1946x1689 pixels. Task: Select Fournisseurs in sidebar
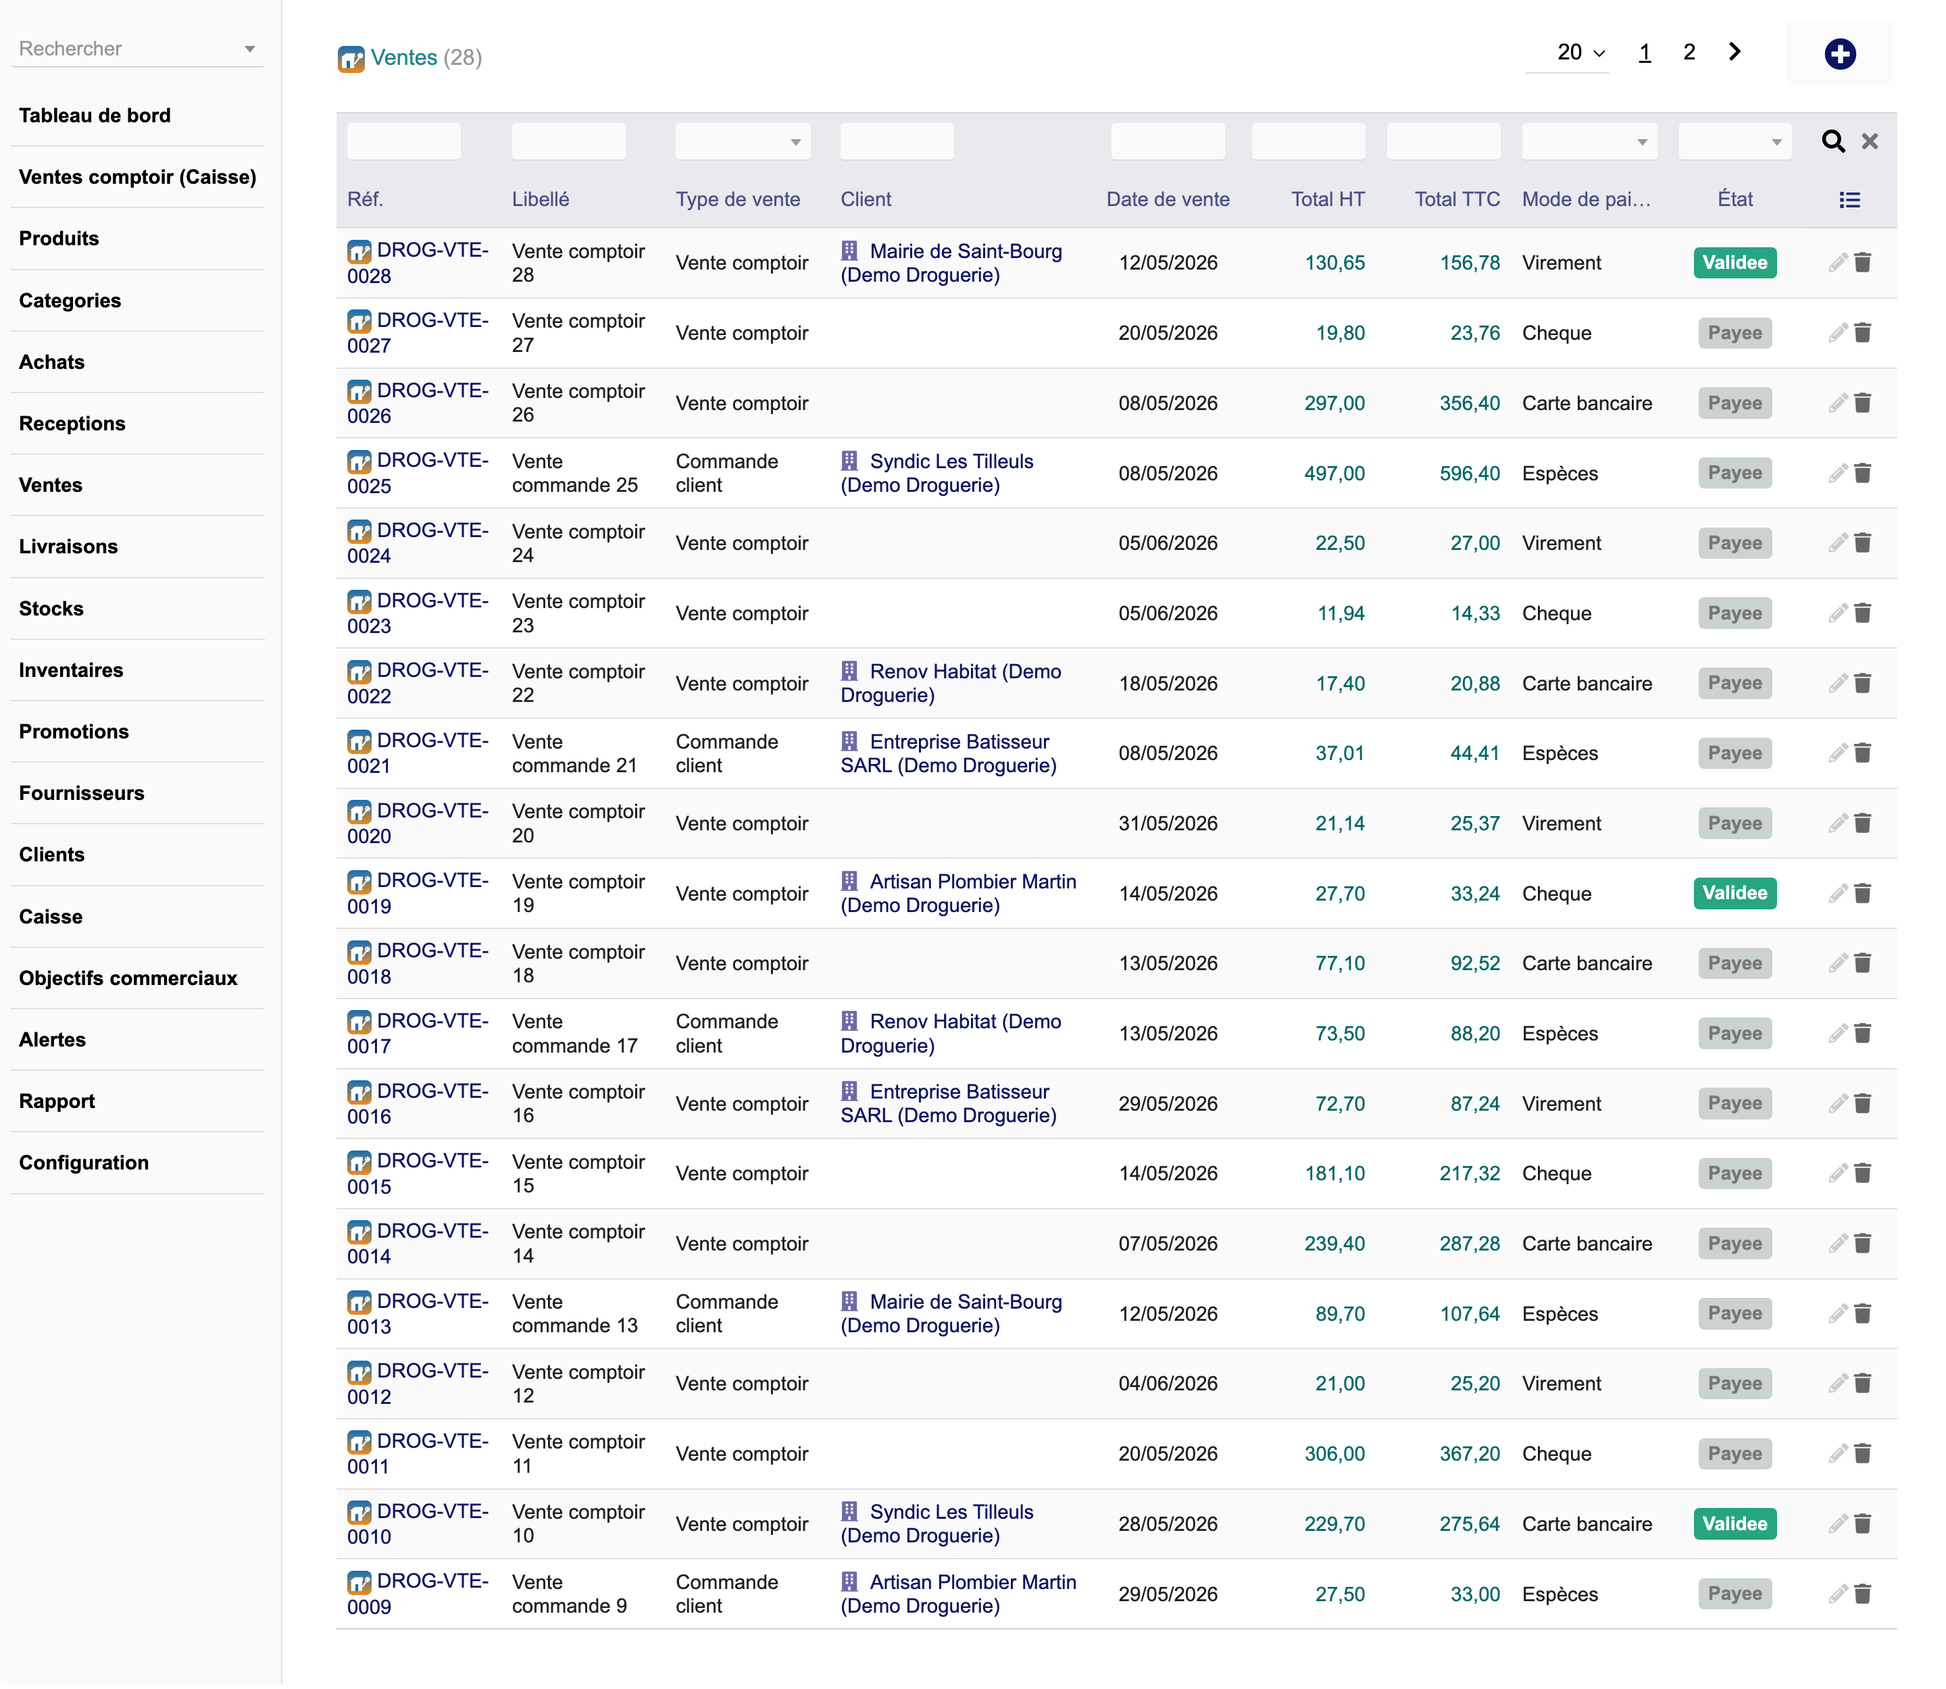[x=82, y=793]
